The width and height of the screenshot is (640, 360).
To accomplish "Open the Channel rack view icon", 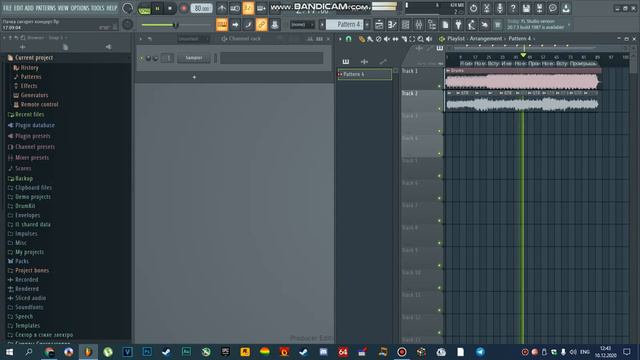I will 405,25.
